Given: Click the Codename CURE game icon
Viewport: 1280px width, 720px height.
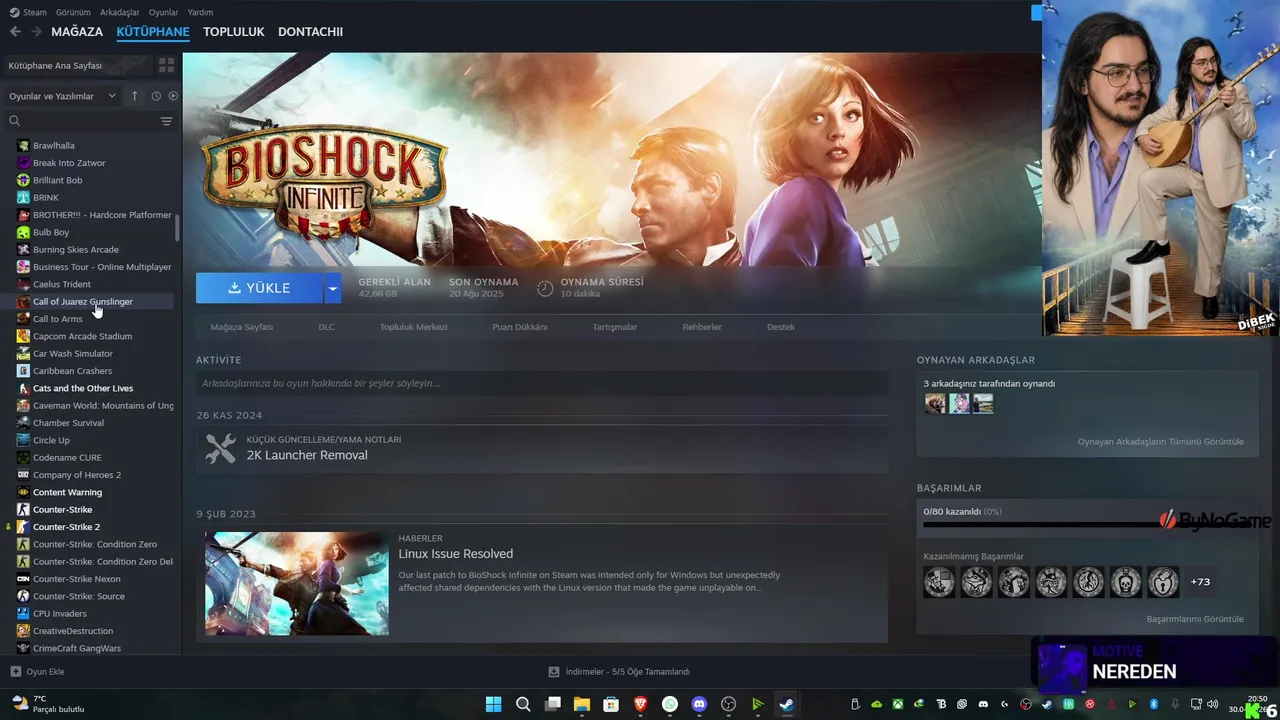Looking at the screenshot, I should [x=23, y=457].
